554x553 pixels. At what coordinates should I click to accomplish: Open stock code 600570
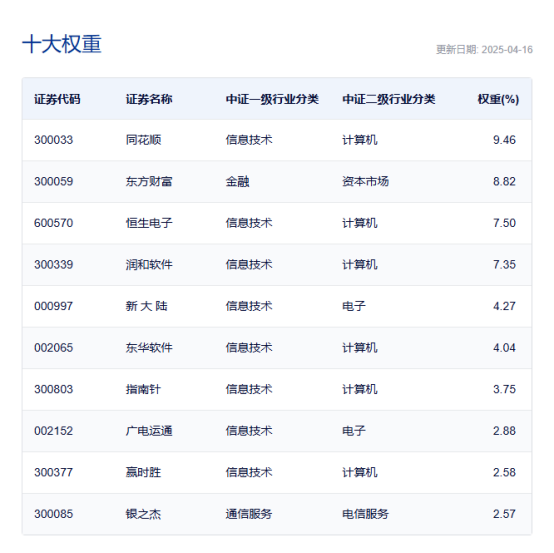54,223
